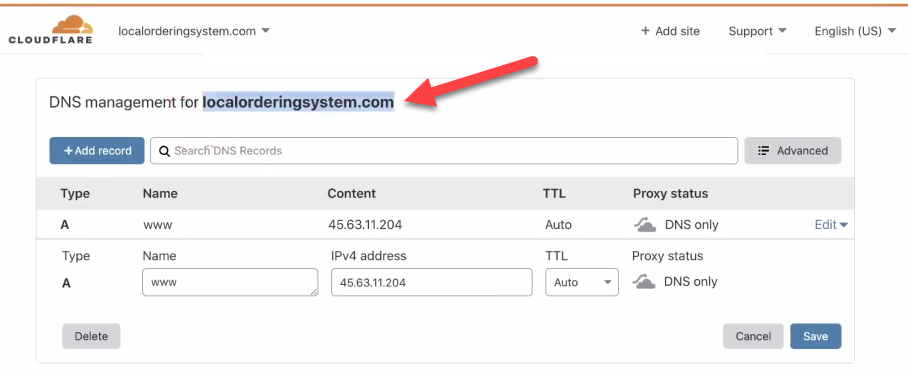This screenshot has height=372, width=908.
Task: Save the DNS record changes
Action: 815,336
